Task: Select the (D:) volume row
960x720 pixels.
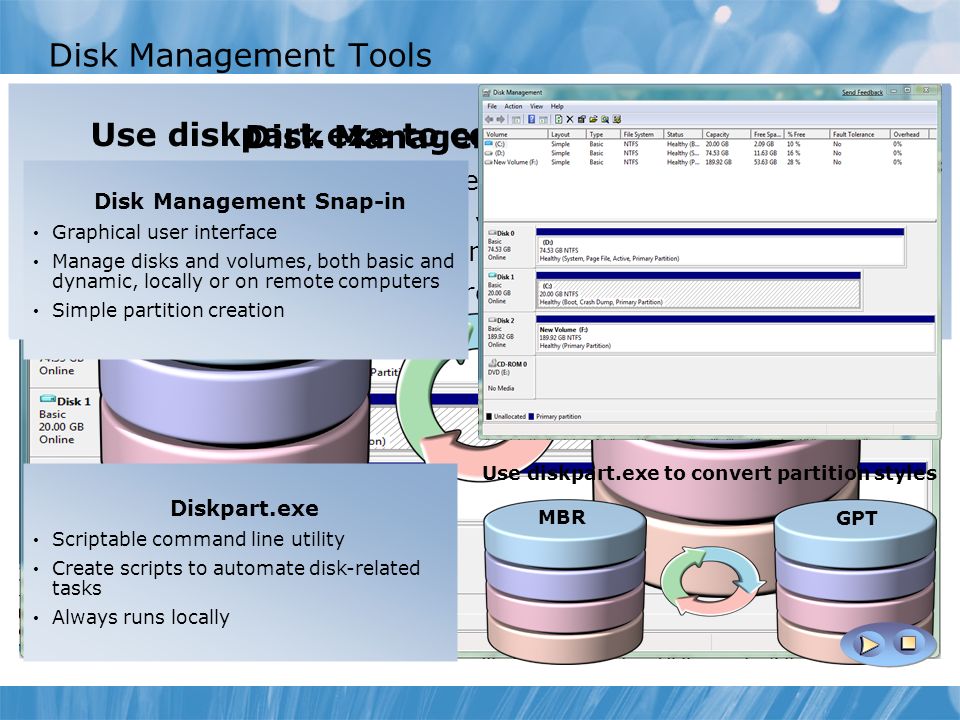Action: click(709, 153)
